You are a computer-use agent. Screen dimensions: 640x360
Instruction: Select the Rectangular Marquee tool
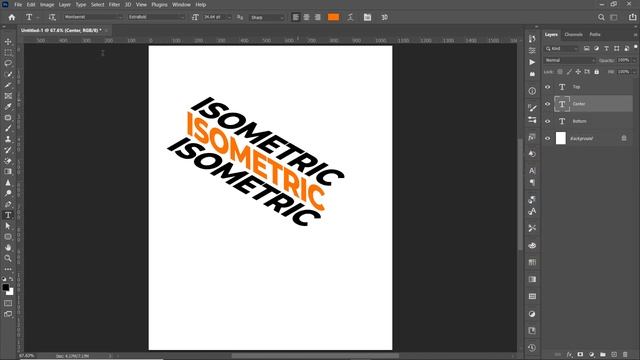coord(8,53)
